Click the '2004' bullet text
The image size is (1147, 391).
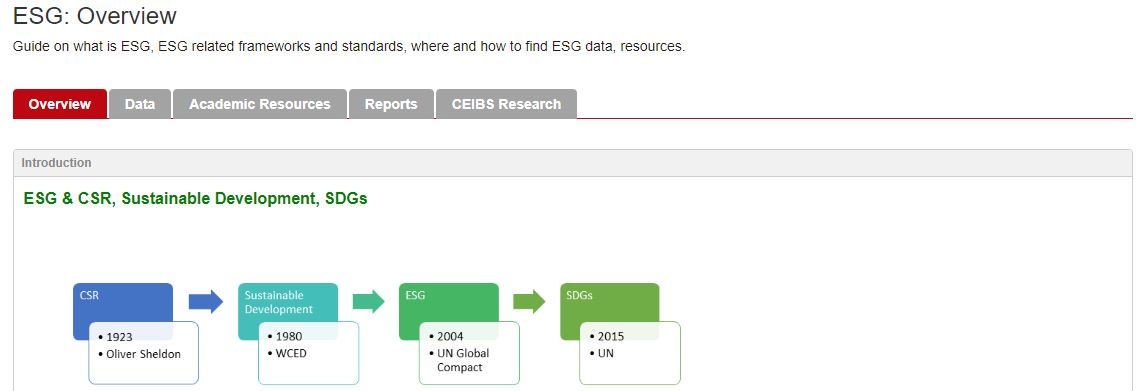tap(451, 337)
